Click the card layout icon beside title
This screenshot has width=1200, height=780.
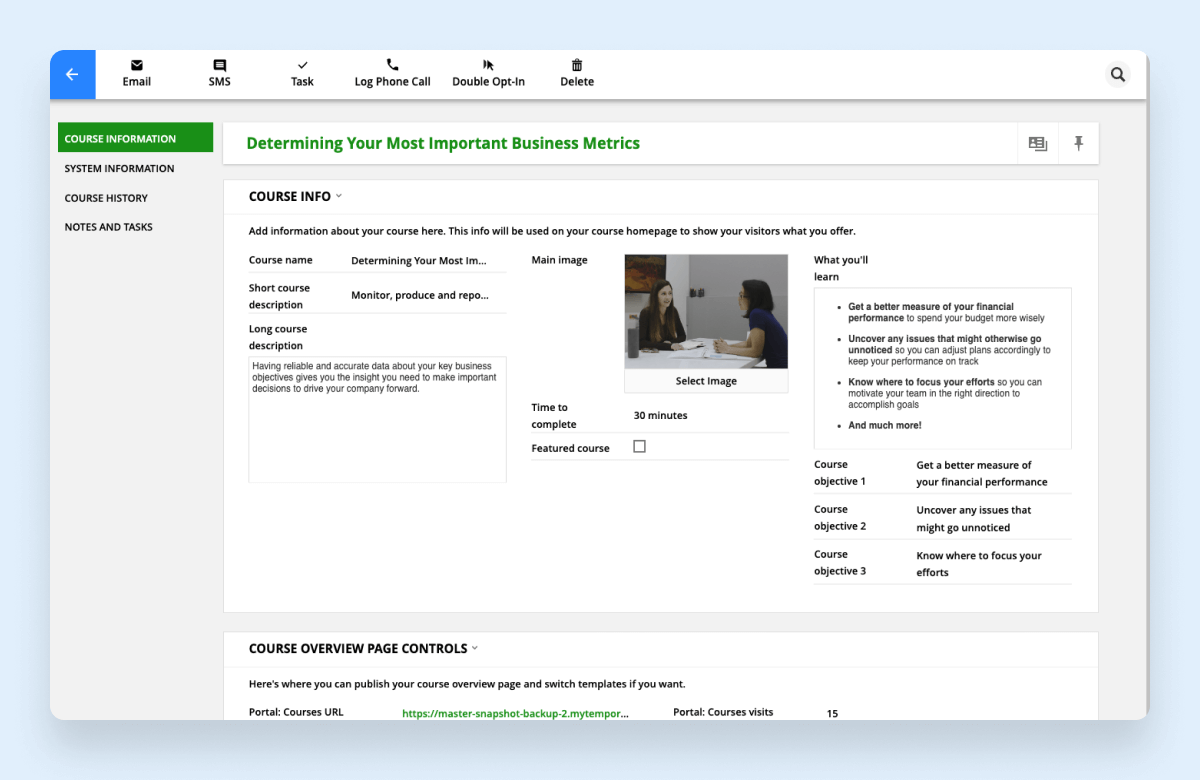(x=1038, y=144)
